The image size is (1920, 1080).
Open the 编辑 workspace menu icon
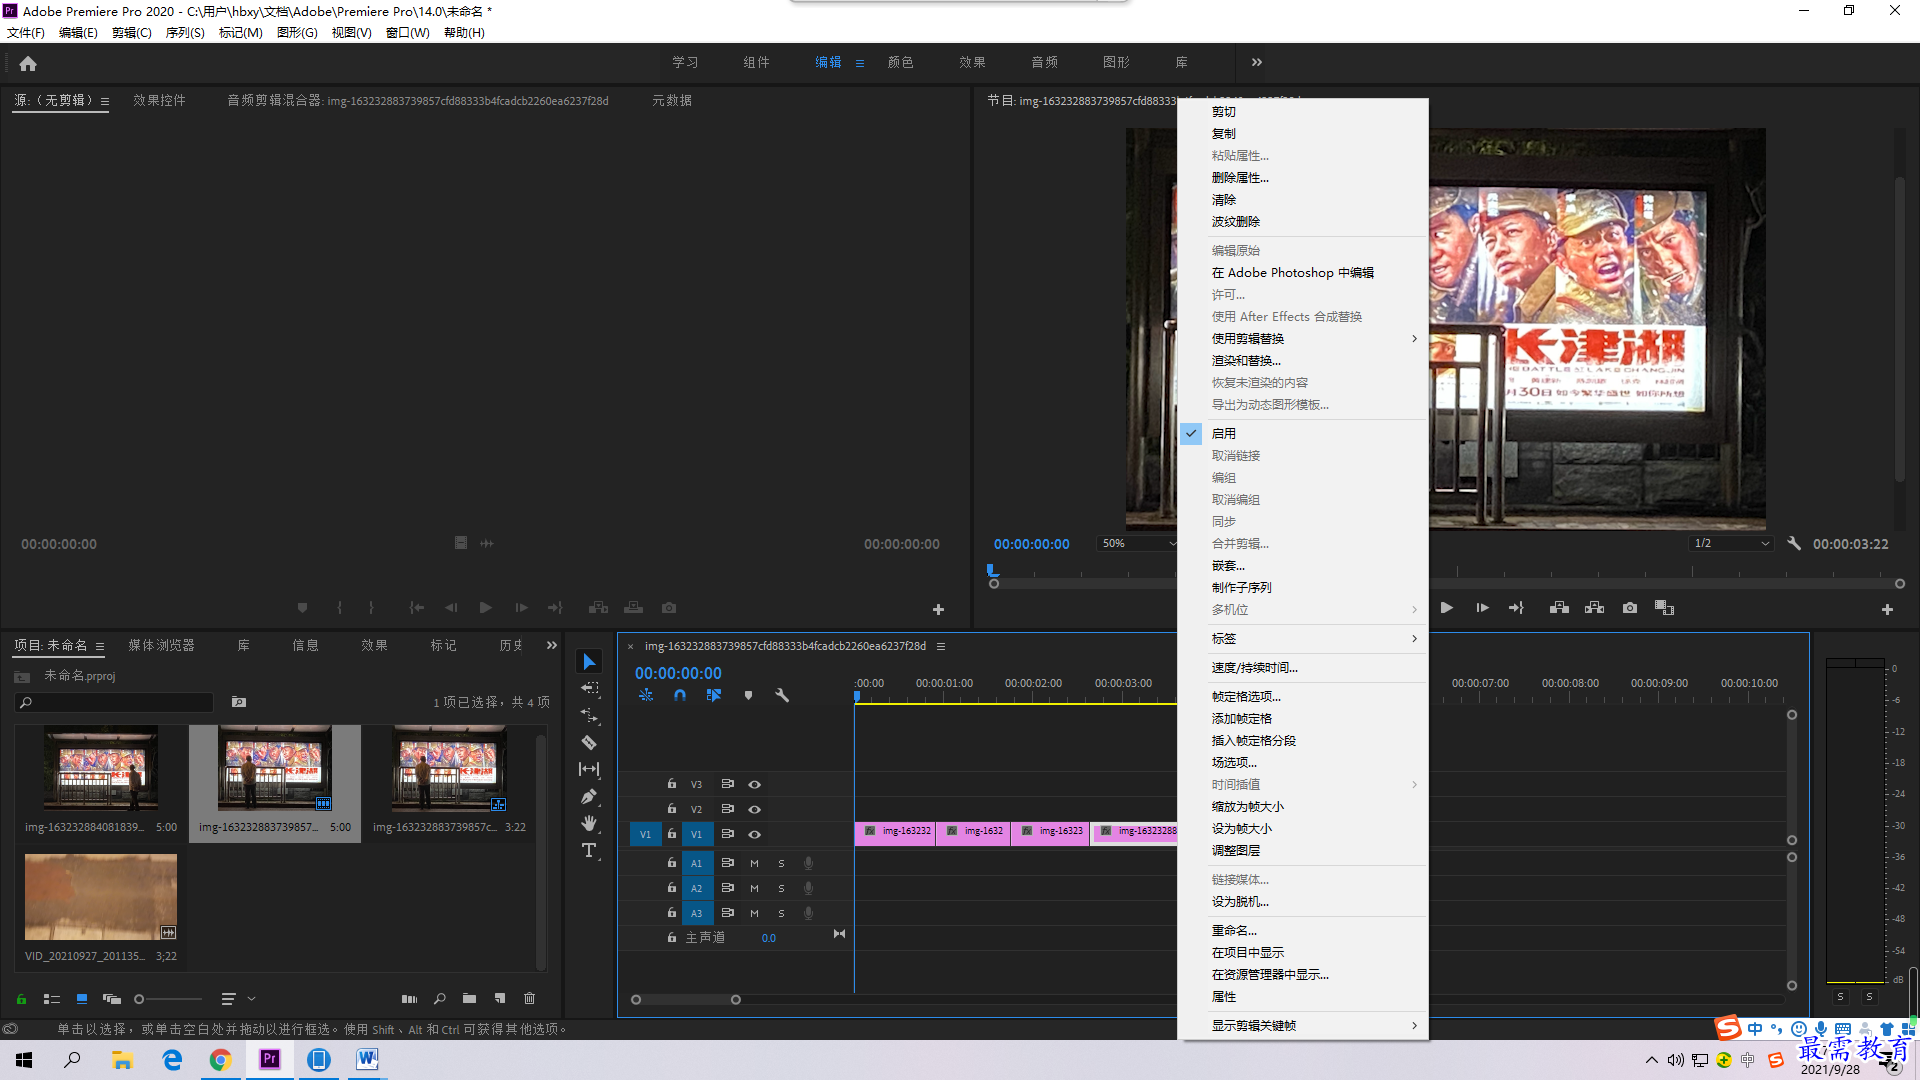(x=860, y=63)
